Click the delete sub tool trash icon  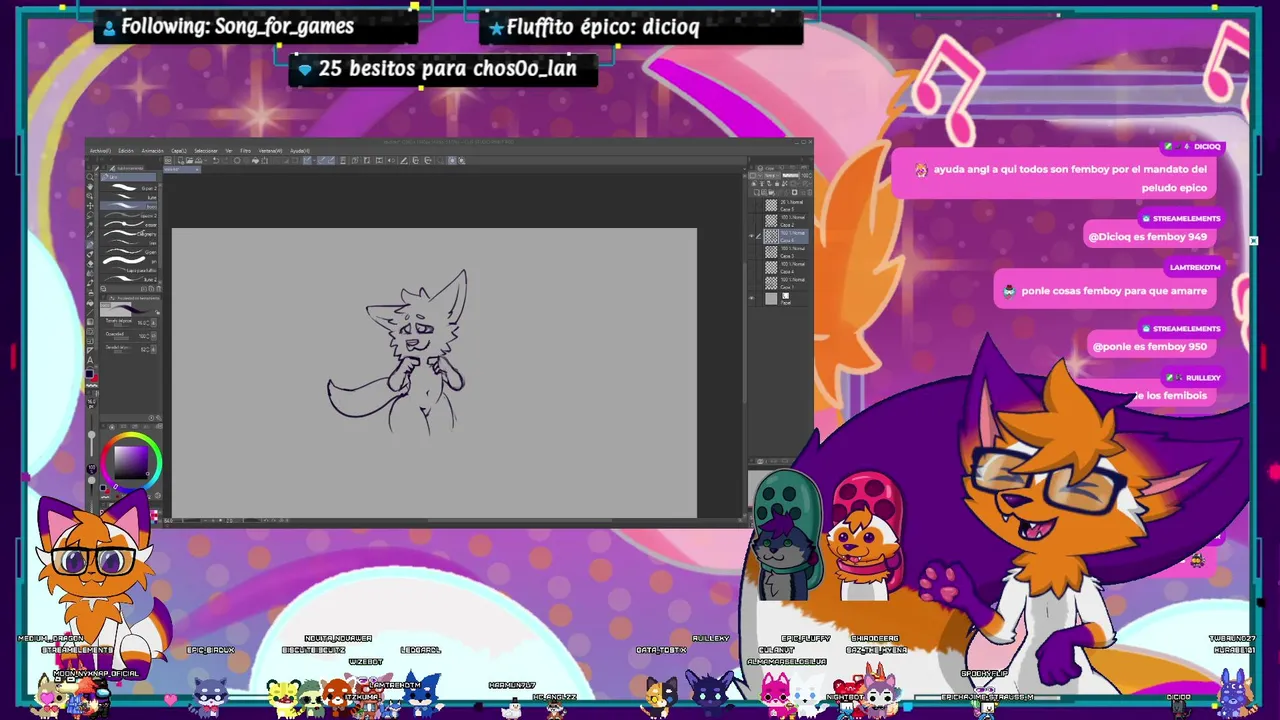(159, 289)
